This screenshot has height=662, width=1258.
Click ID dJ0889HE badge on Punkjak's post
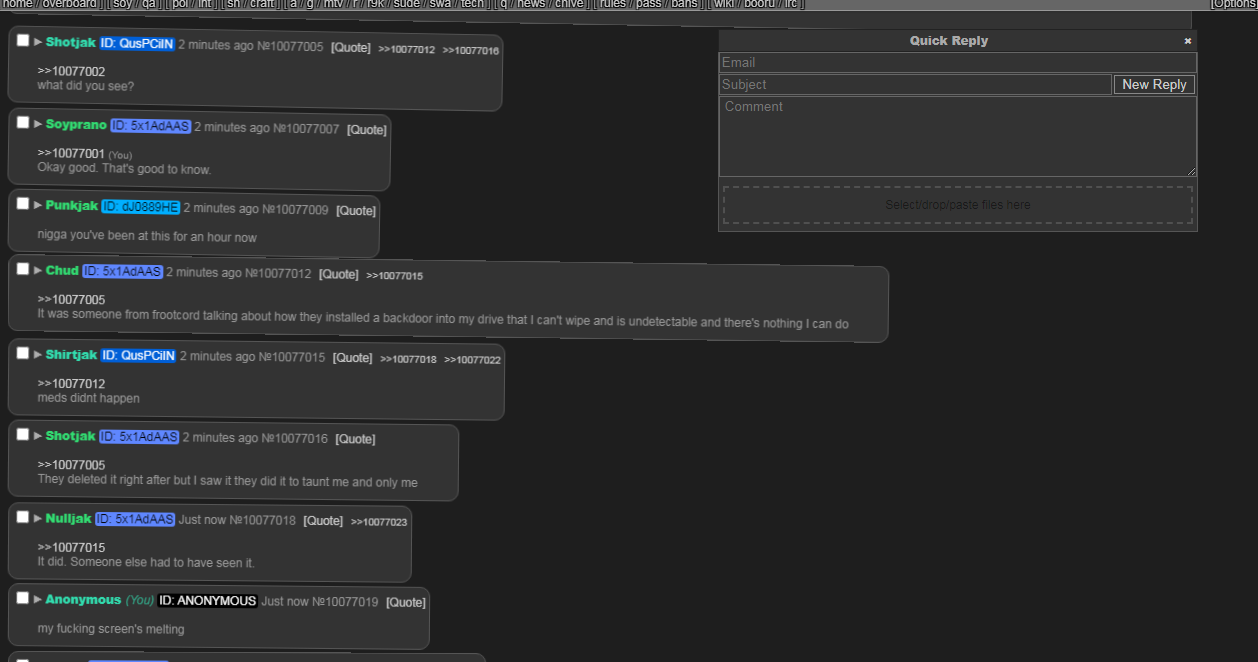(x=140, y=207)
